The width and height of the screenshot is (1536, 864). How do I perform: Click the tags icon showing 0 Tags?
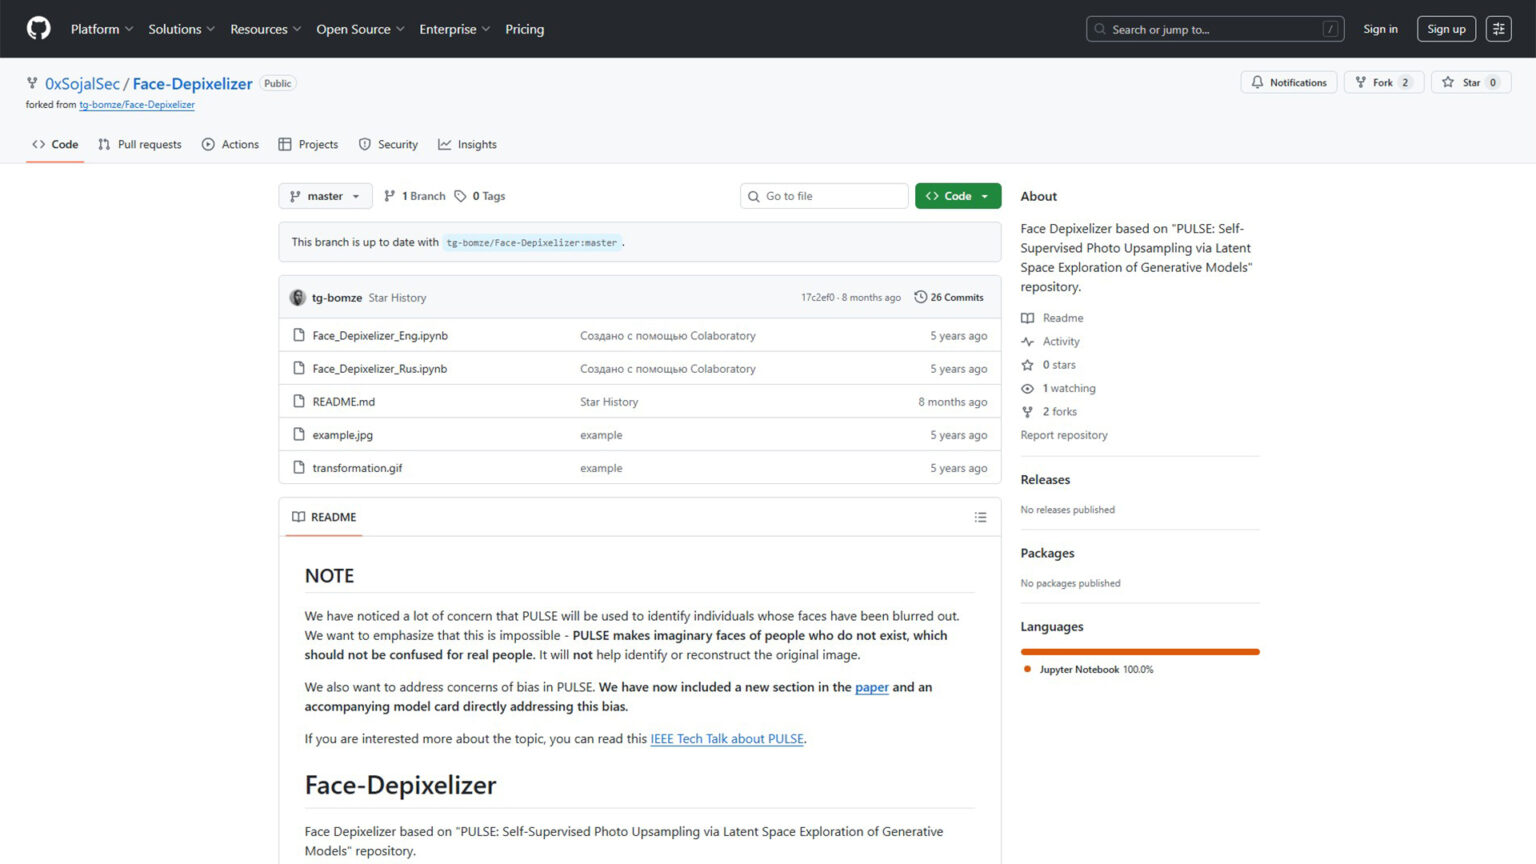tap(460, 196)
